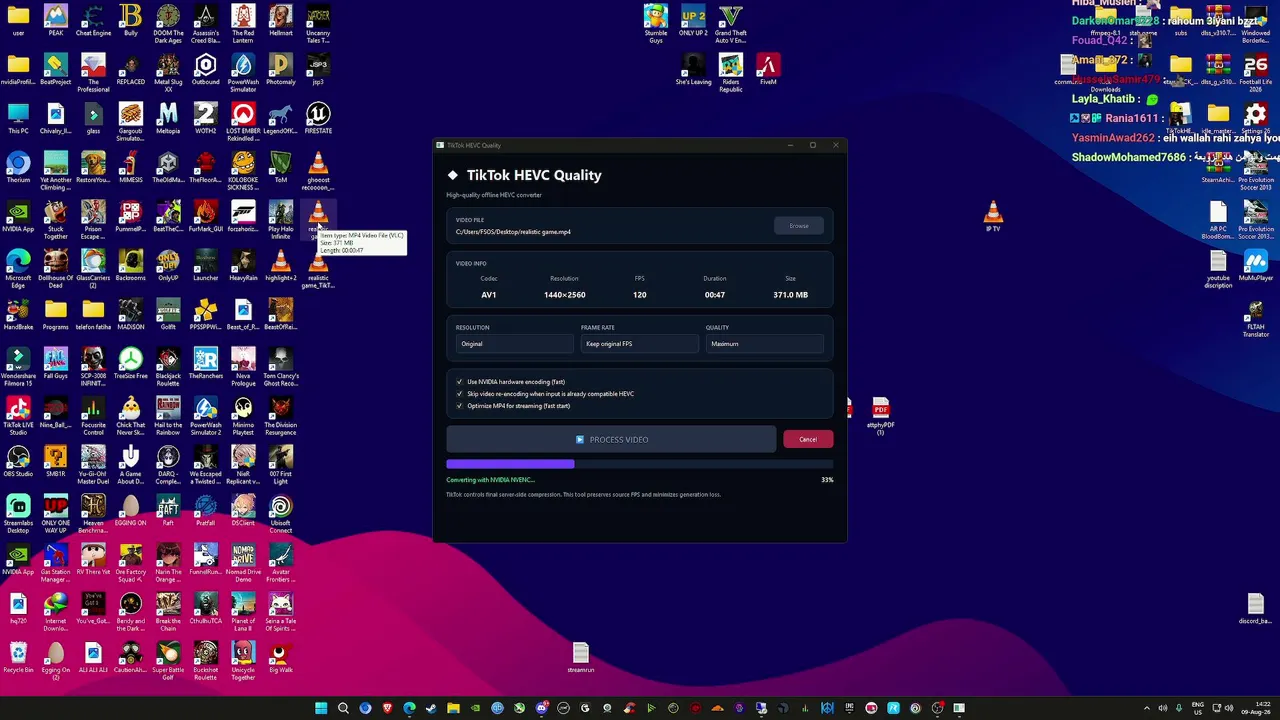This screenshot has width=1280, height=720.
Task: Select the streamrun file icon
Action: coord(581,658)
